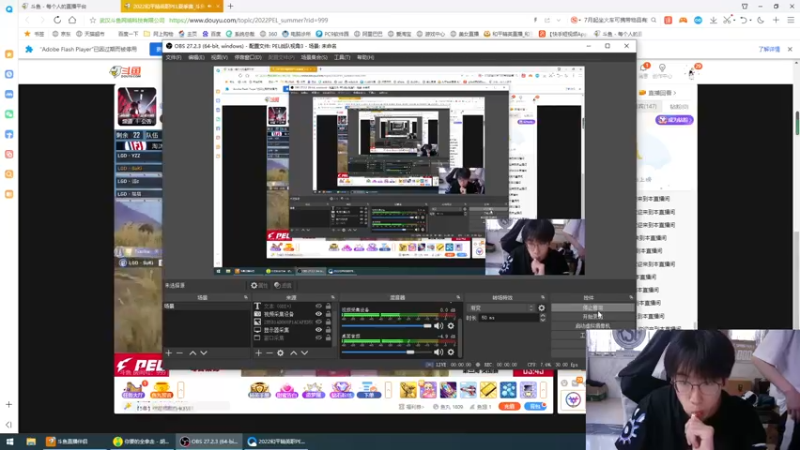The width and height of the screenshot is (800, 450).
Task: Mute the first mixer channel speaker icon
Action: click(x=438, y=326)
